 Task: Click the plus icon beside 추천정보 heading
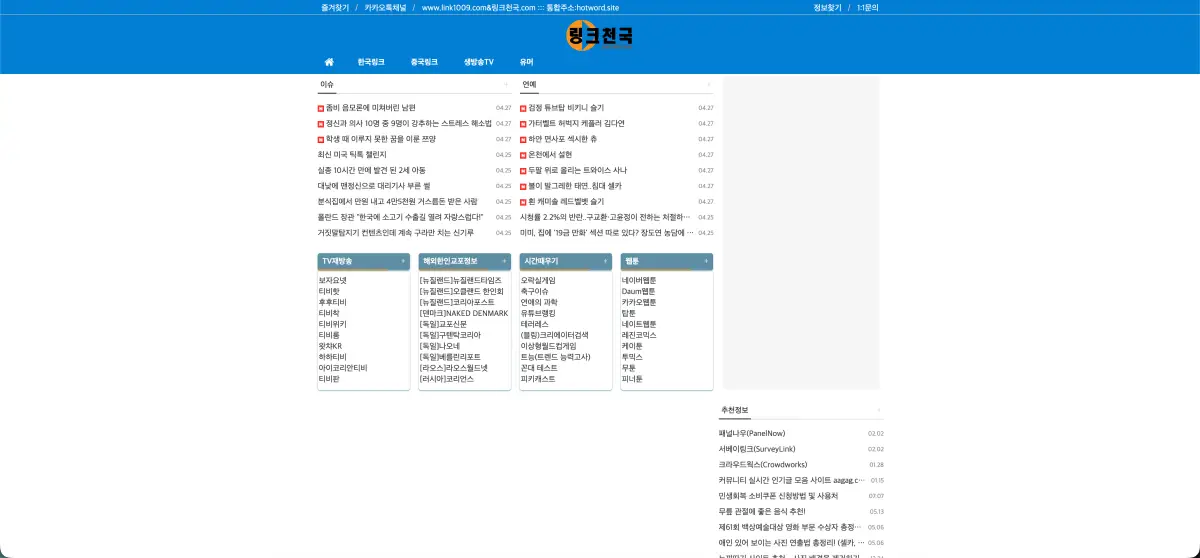coord(879,410)
